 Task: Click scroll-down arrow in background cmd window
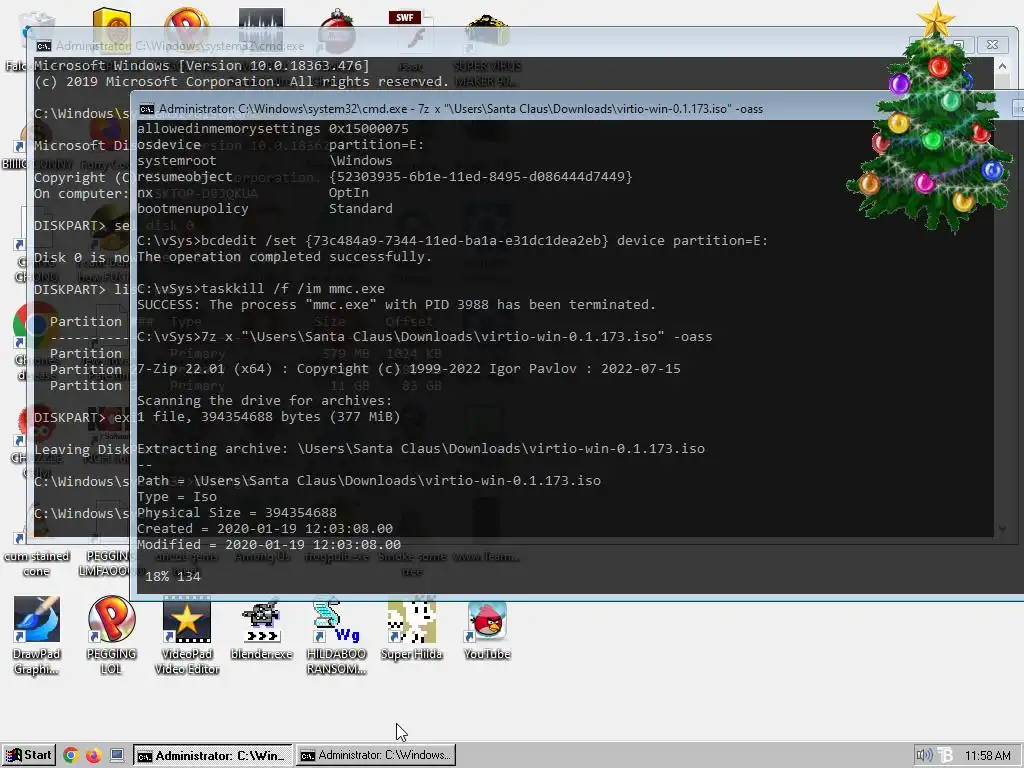coord(1002,528)
